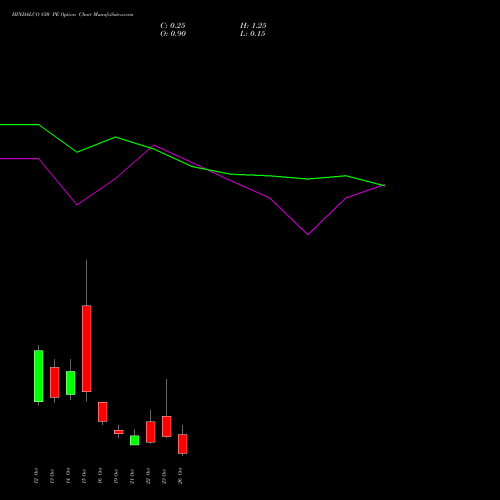The height and width of the screenshot is (500, 500).
Task: Select the open value 'O: 0.90'
Action: click(x=173, y=34)
